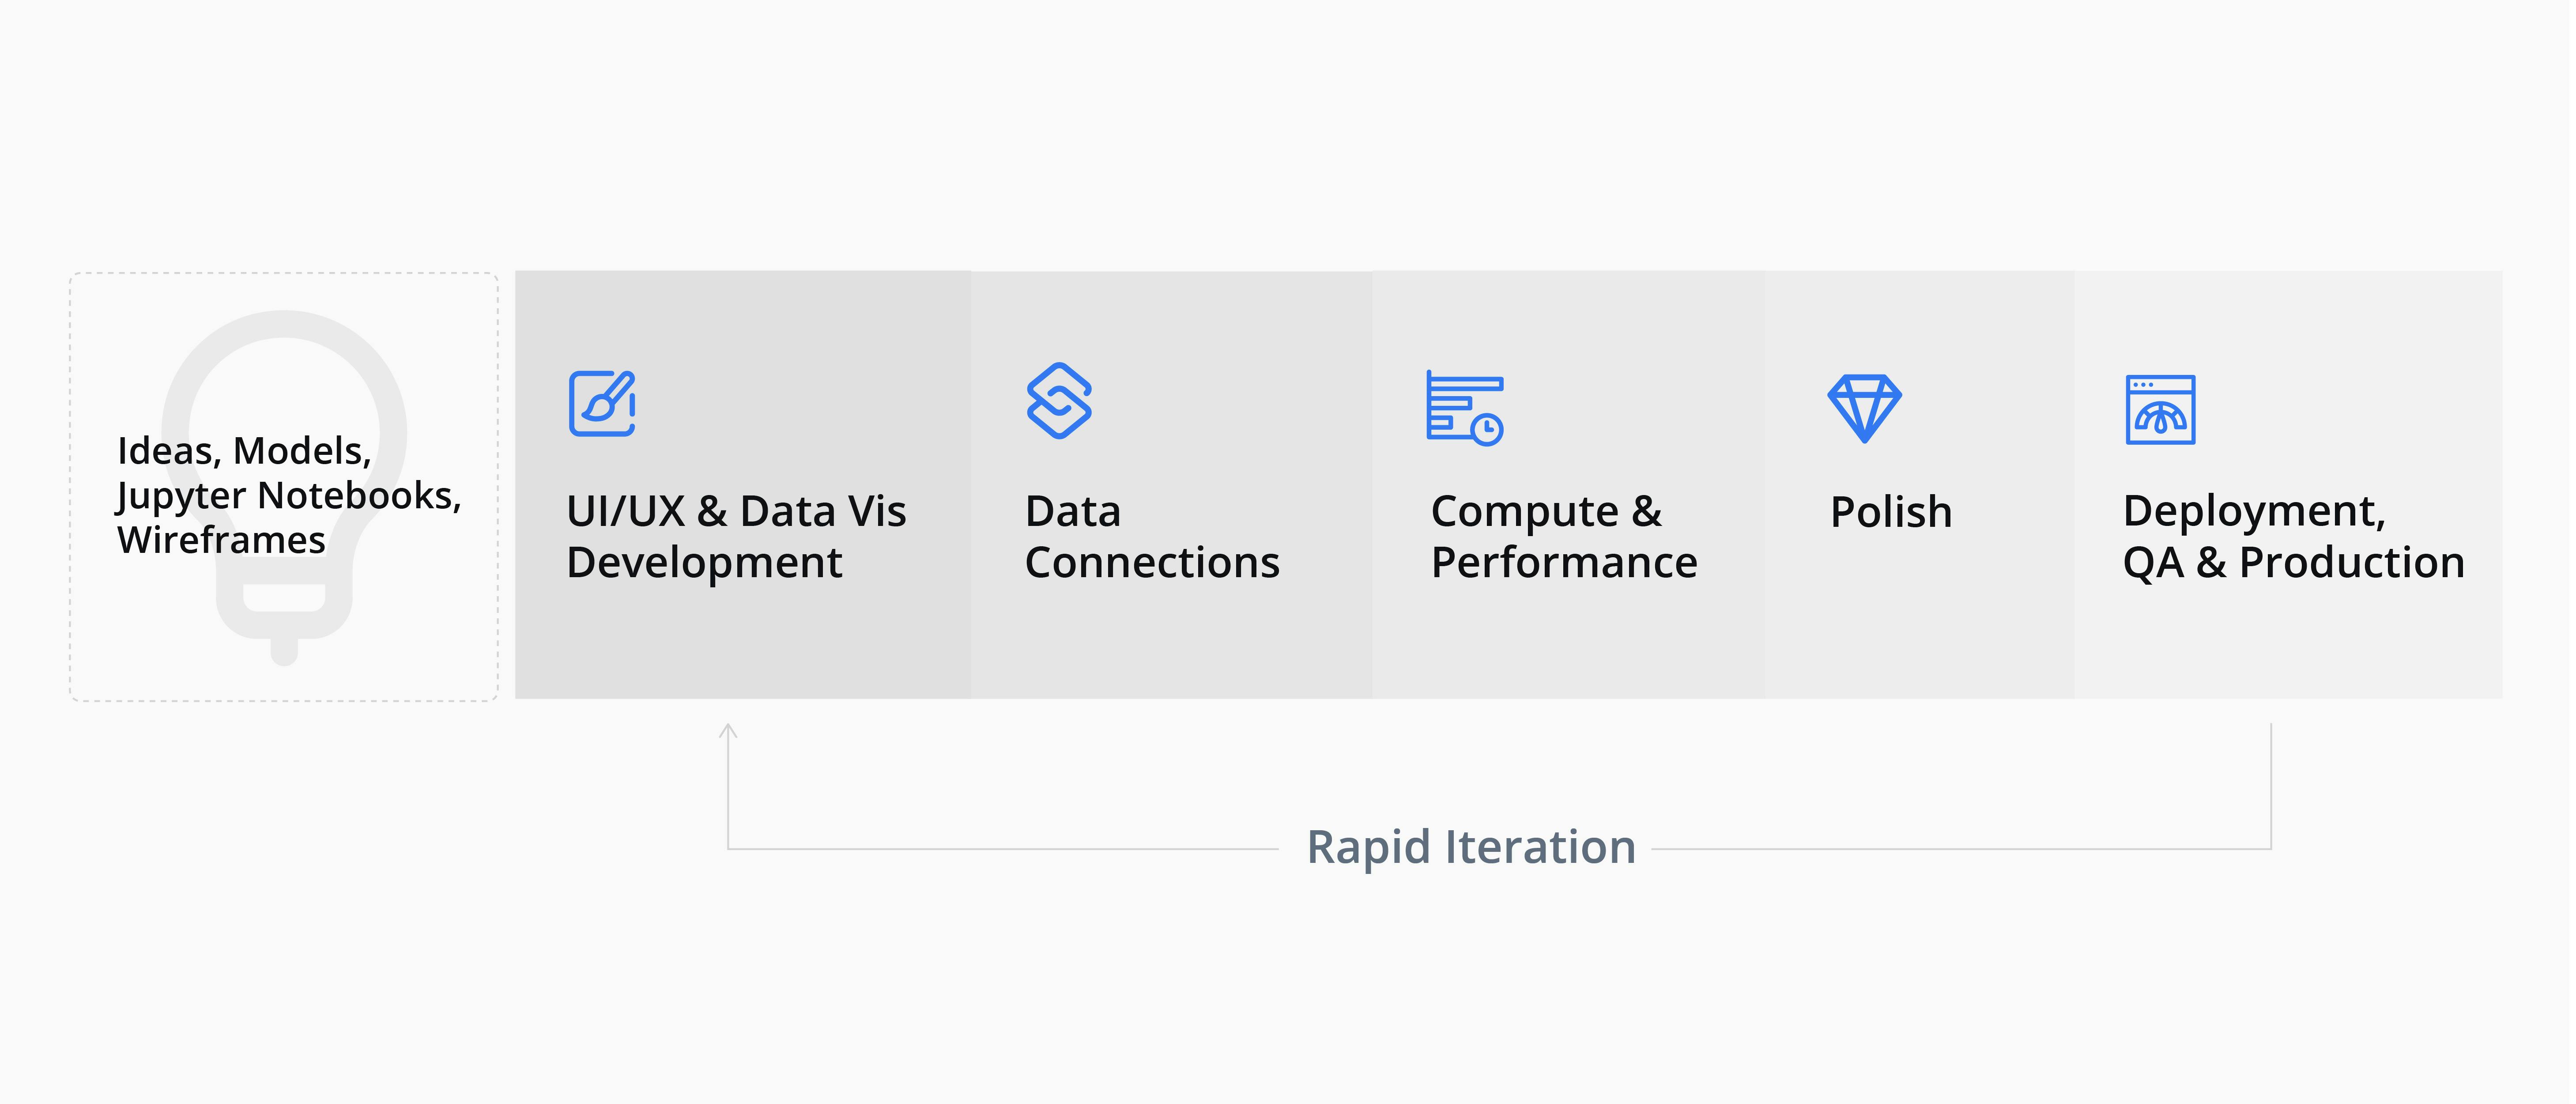Click iteration line below Deployment panel
The image size is (2576, 1104).
[x=2271, y=786]
